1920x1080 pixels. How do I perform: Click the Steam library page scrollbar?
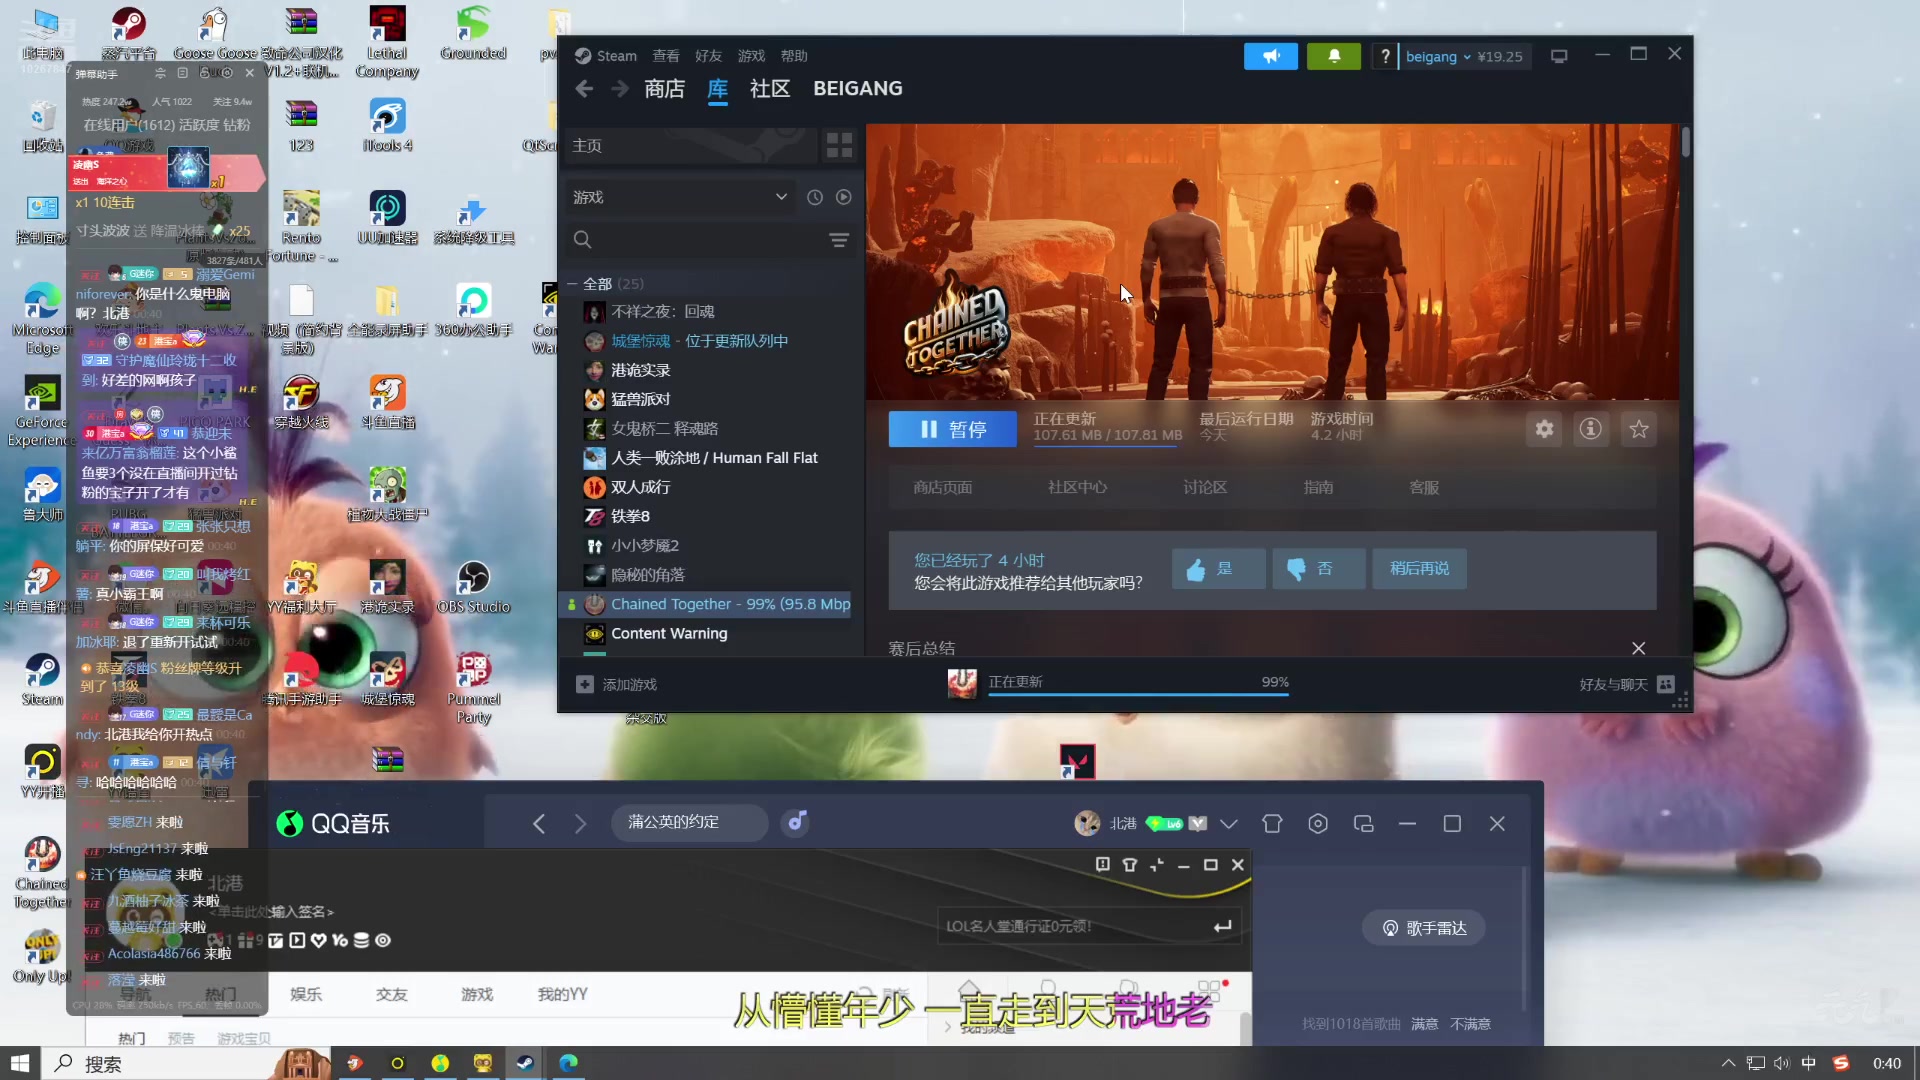click(1686, 141)
